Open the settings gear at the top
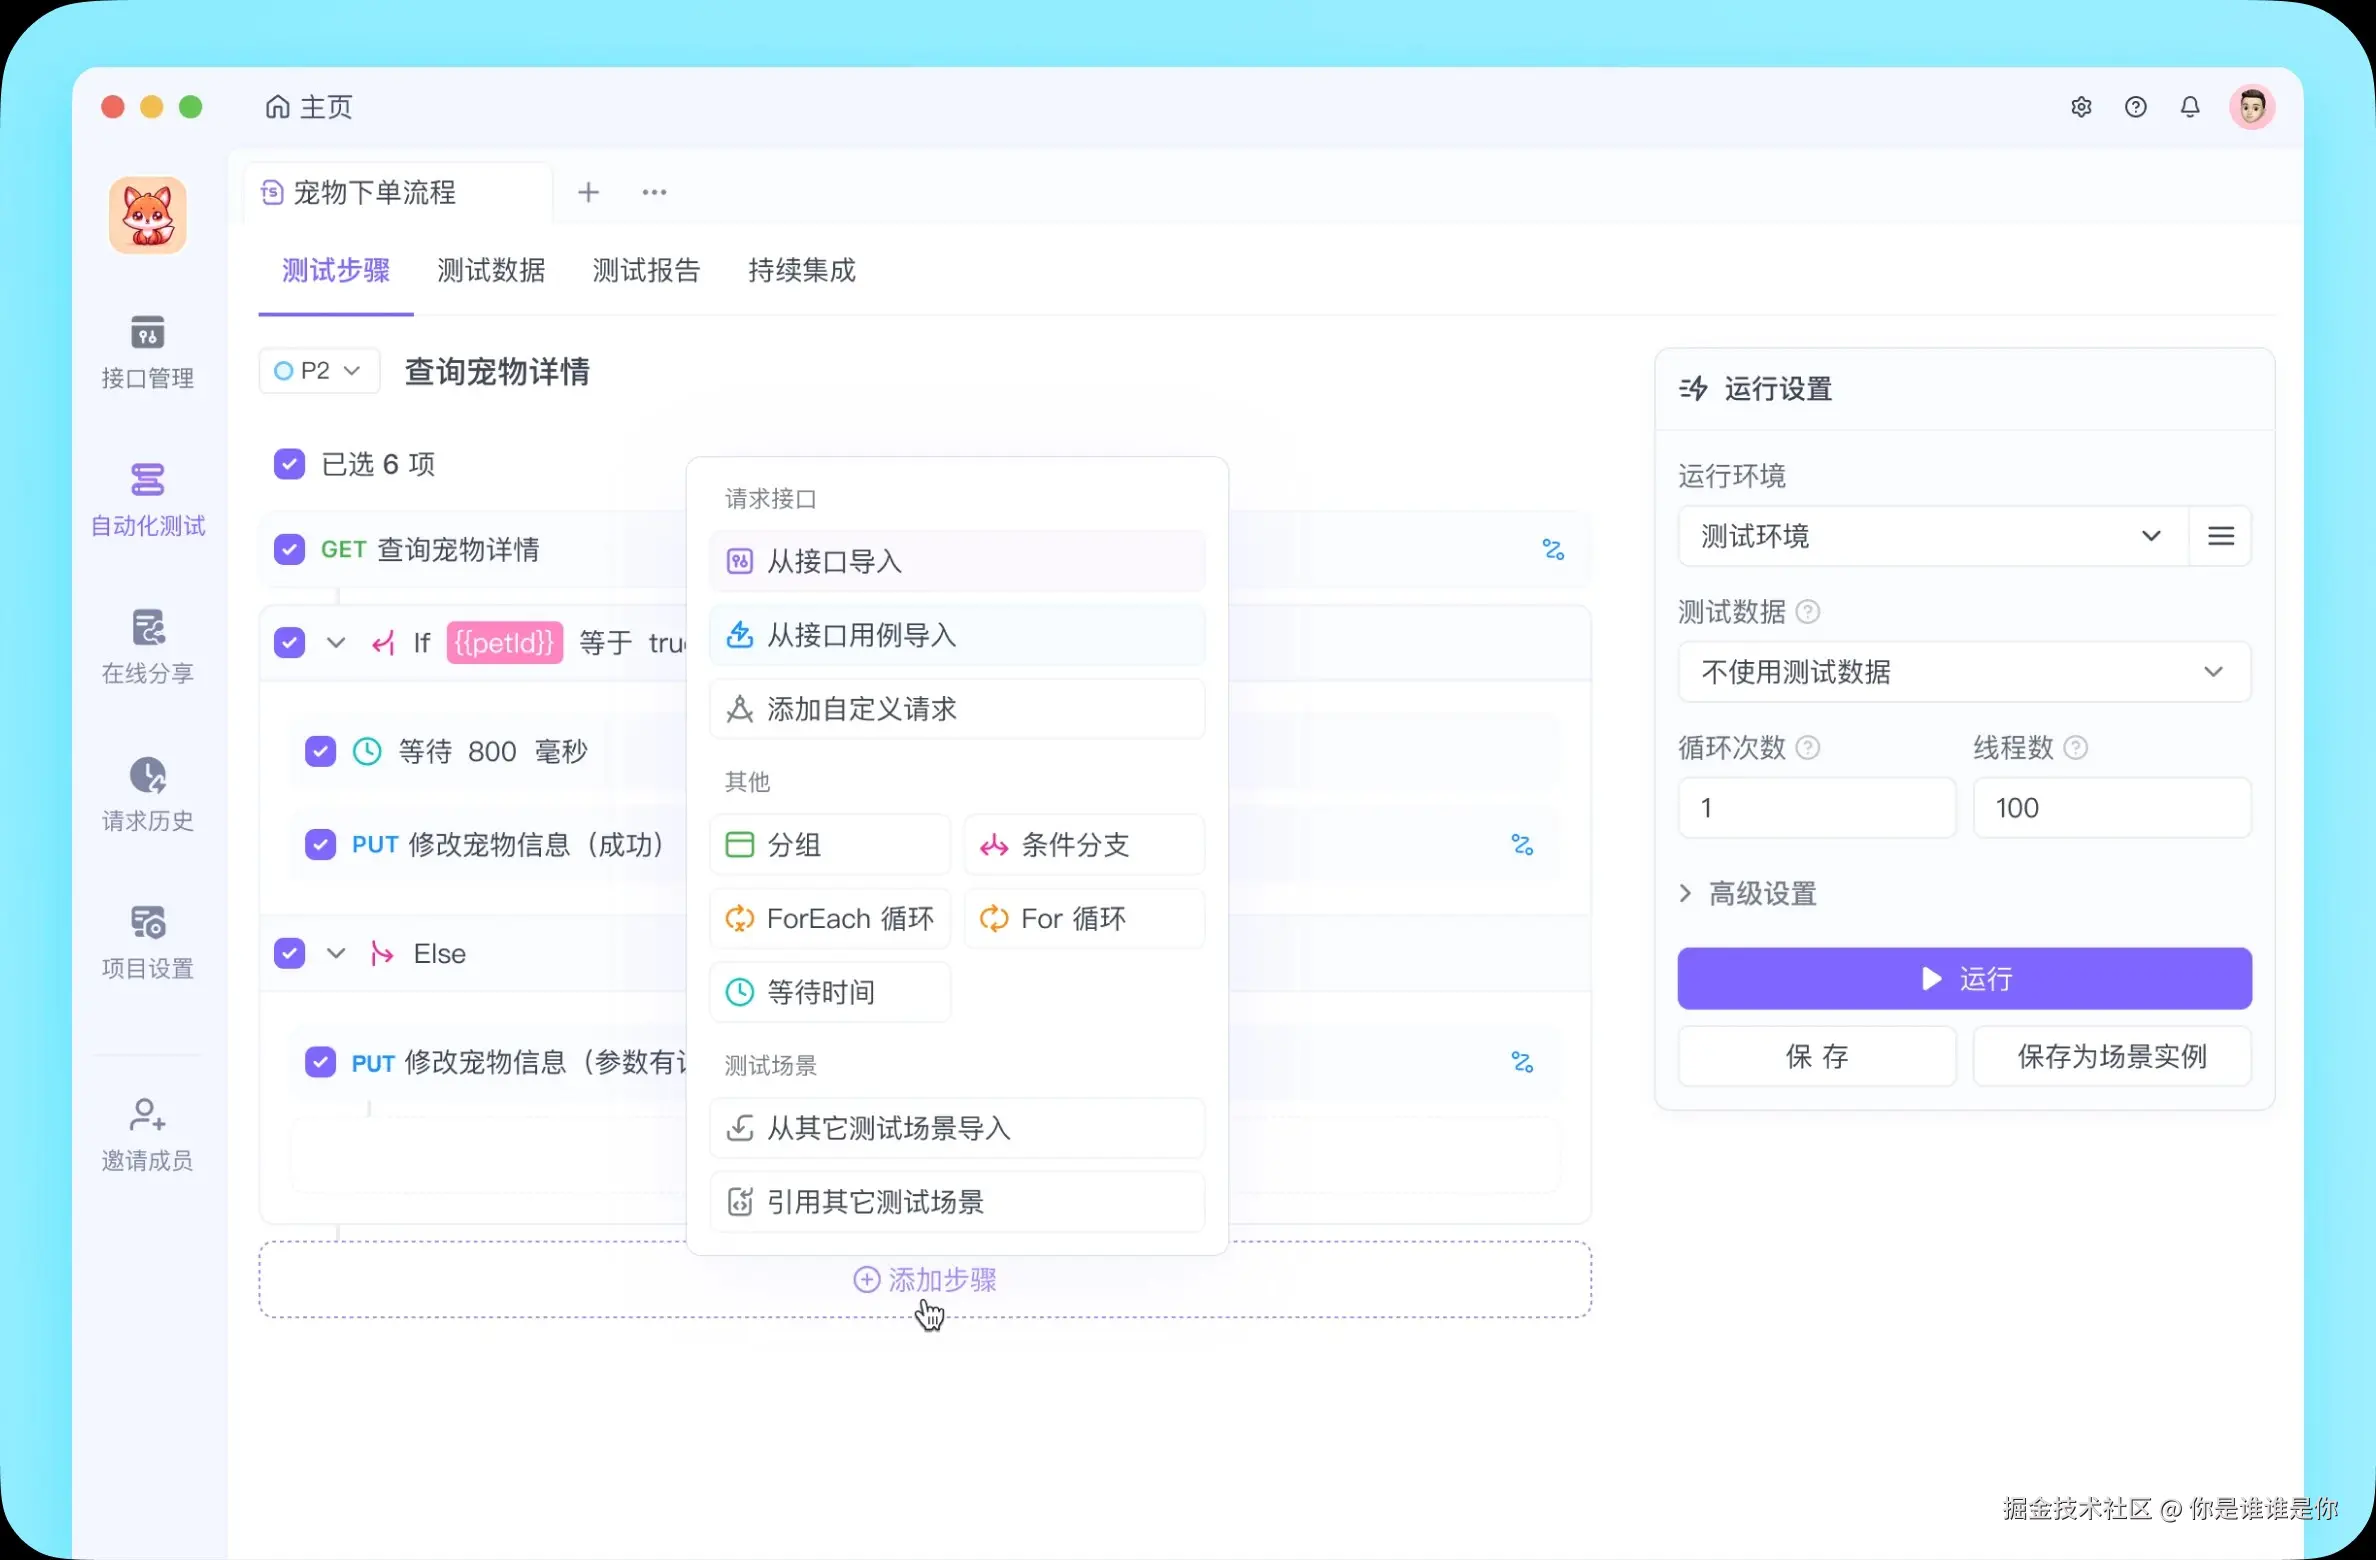The width and height of the screenshot is (2376, 1560). (2081, 107)
